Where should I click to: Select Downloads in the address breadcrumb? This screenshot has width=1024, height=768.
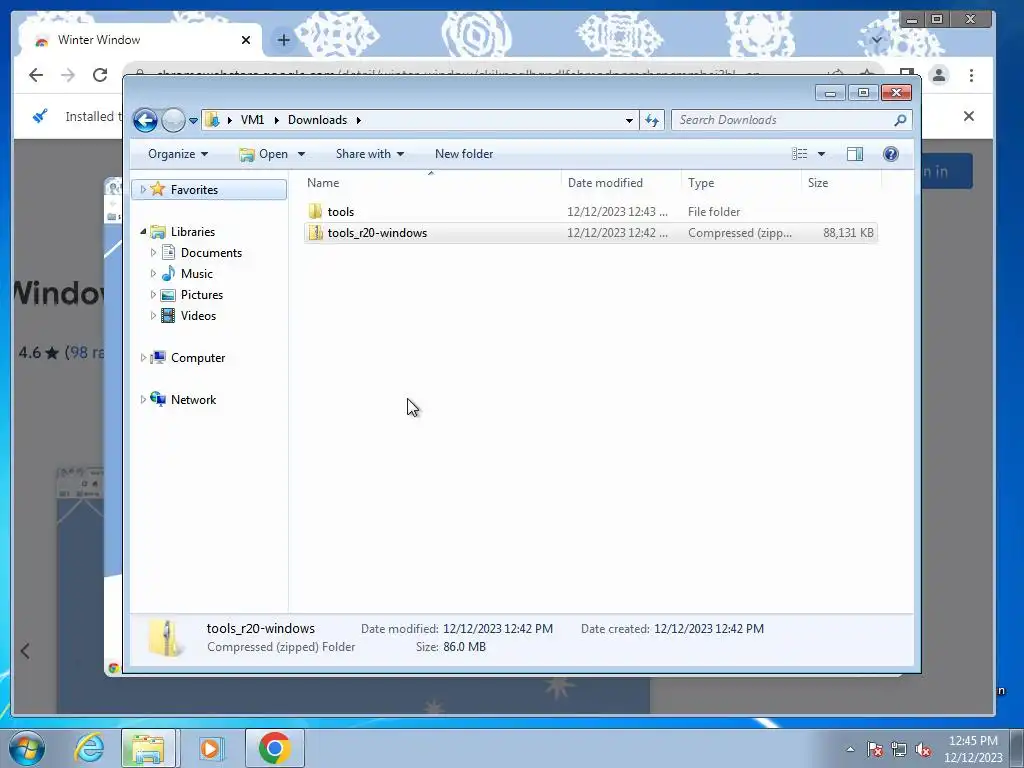click(x=317, y=120)
